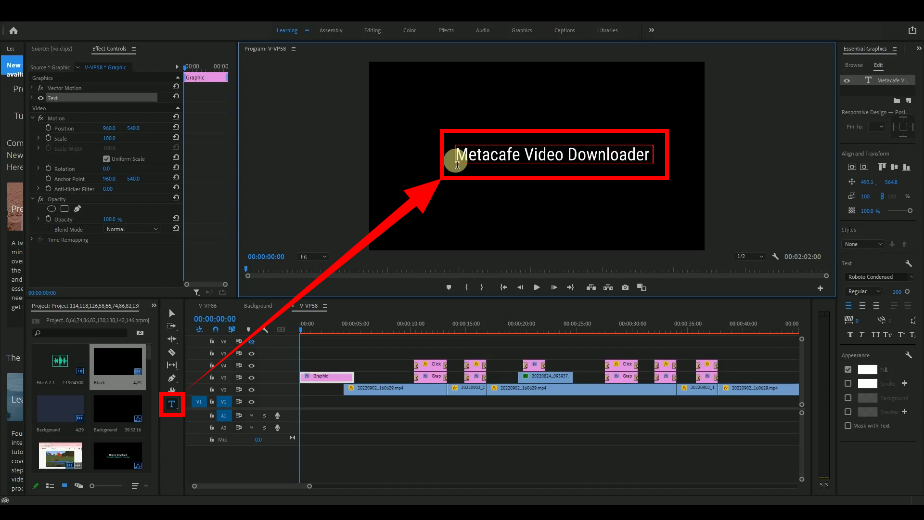
Task: Enable the Shadow checkbox
Action: click(848, 412)
